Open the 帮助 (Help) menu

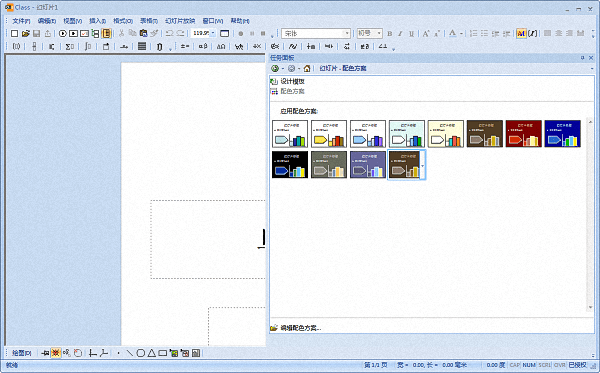pos(240,21)
